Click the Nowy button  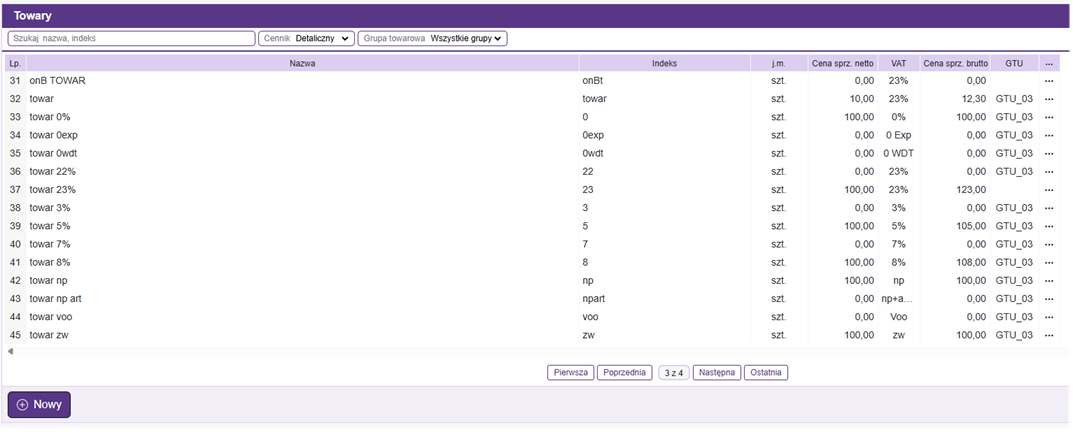tap(39, 405)
